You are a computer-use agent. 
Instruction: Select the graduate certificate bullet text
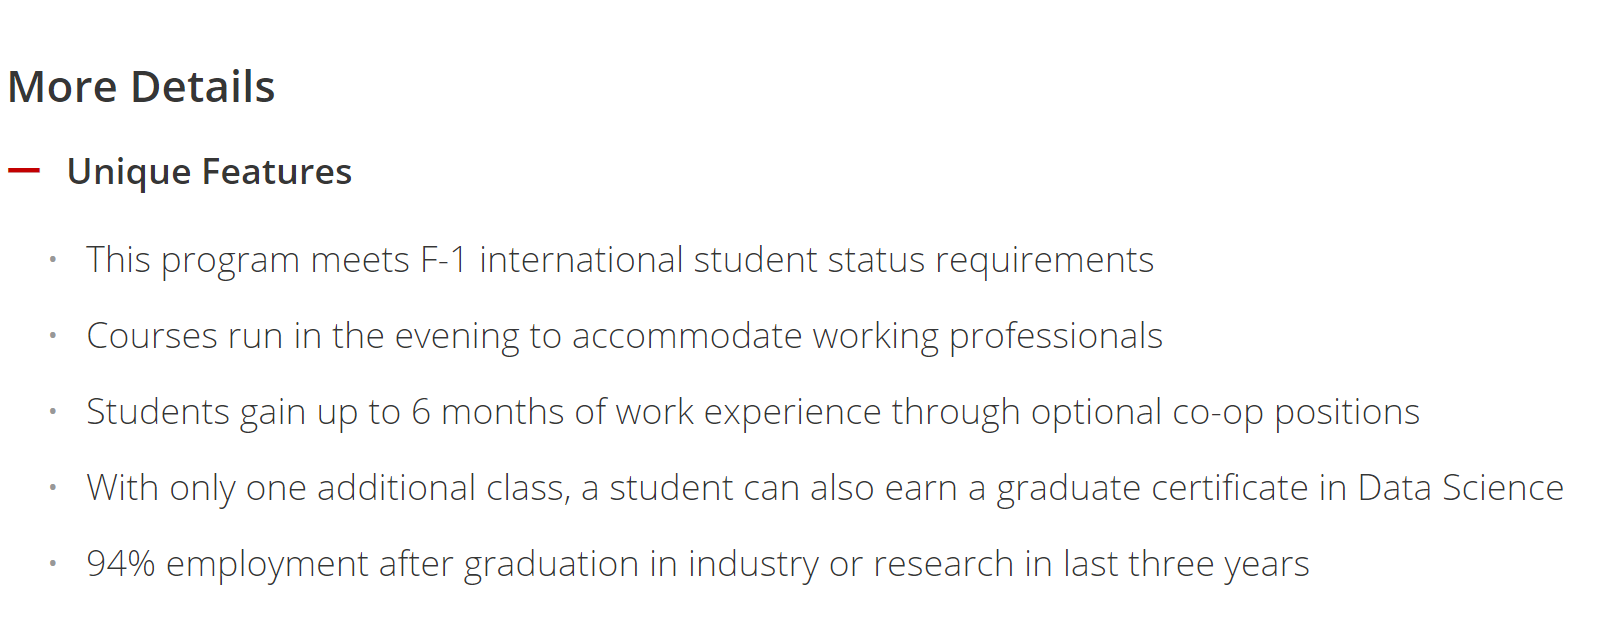[x=825, y=488]
